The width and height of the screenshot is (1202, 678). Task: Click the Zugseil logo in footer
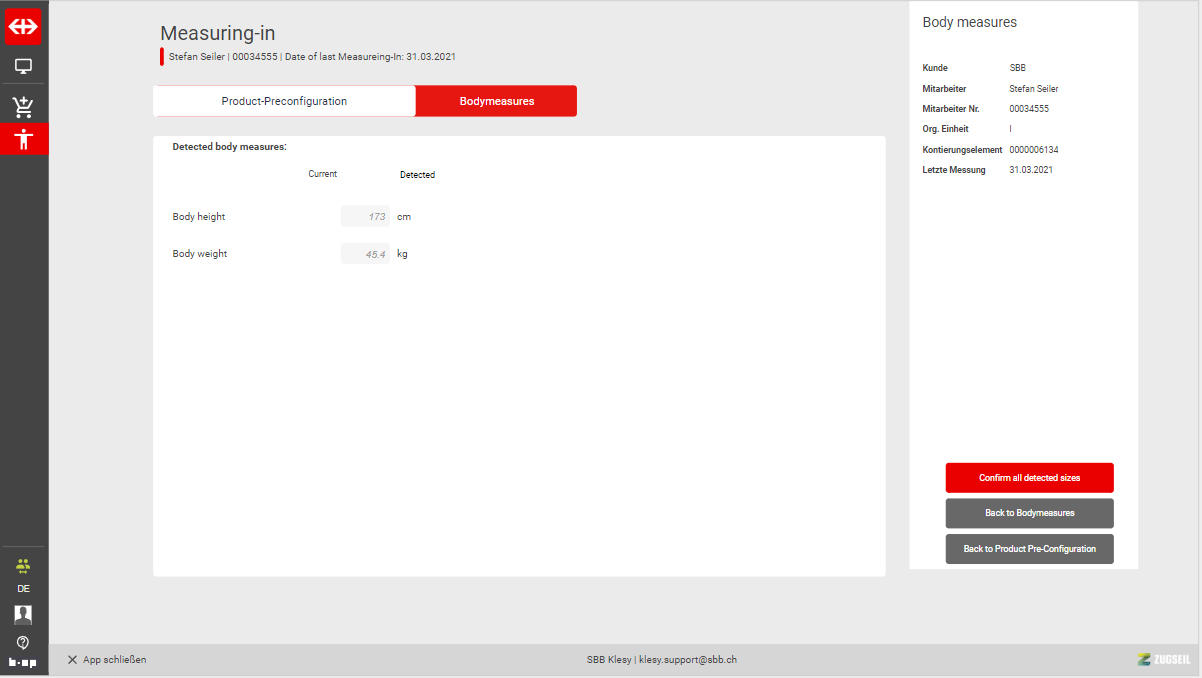[1164, 660]
